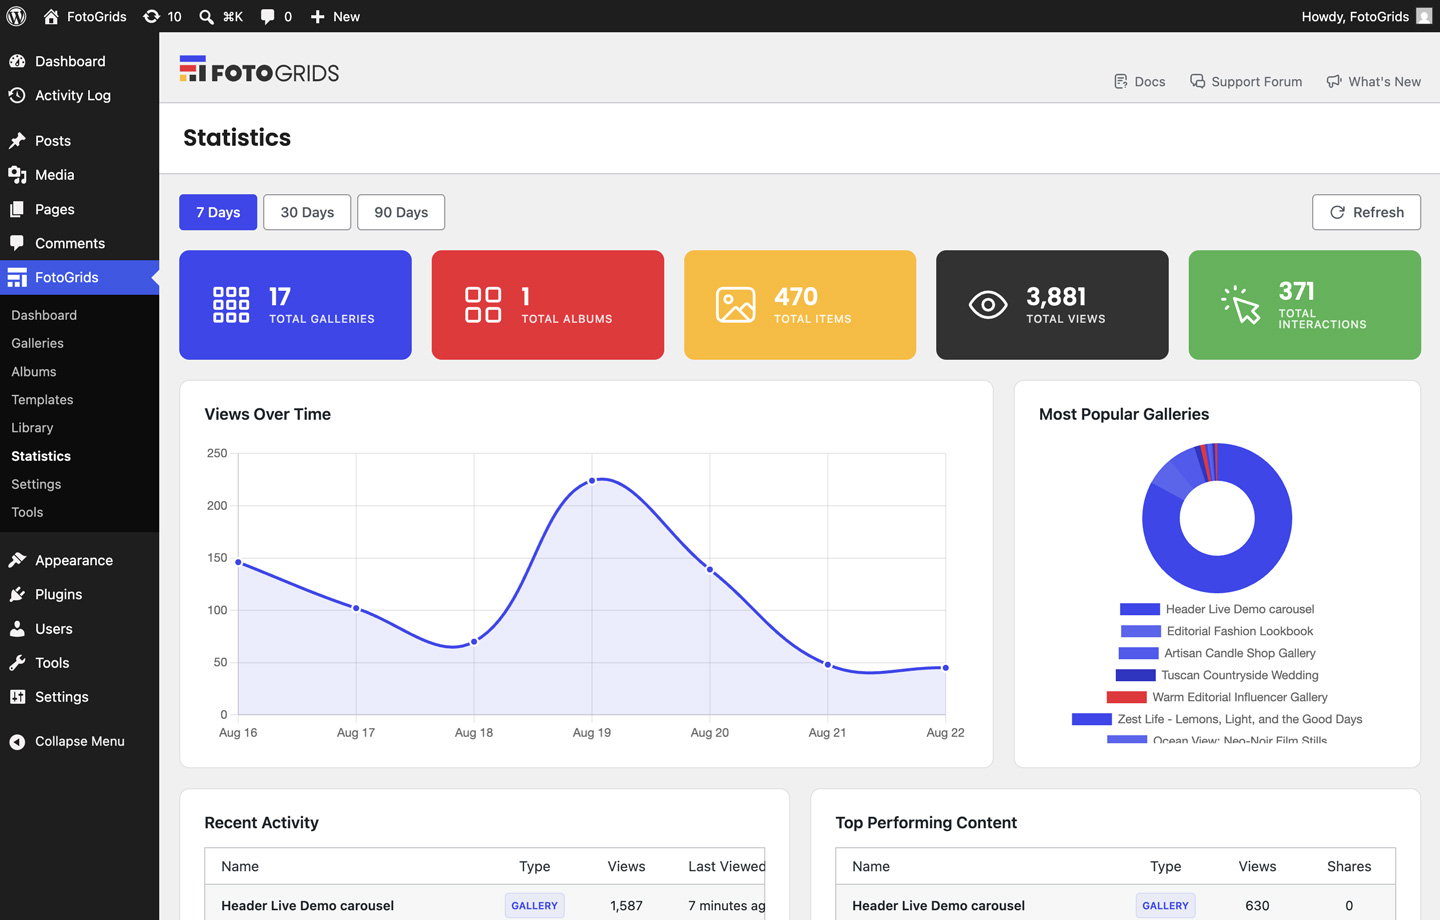Click the plus New icon
1440x920 pixels.
(x=317, y=16)
